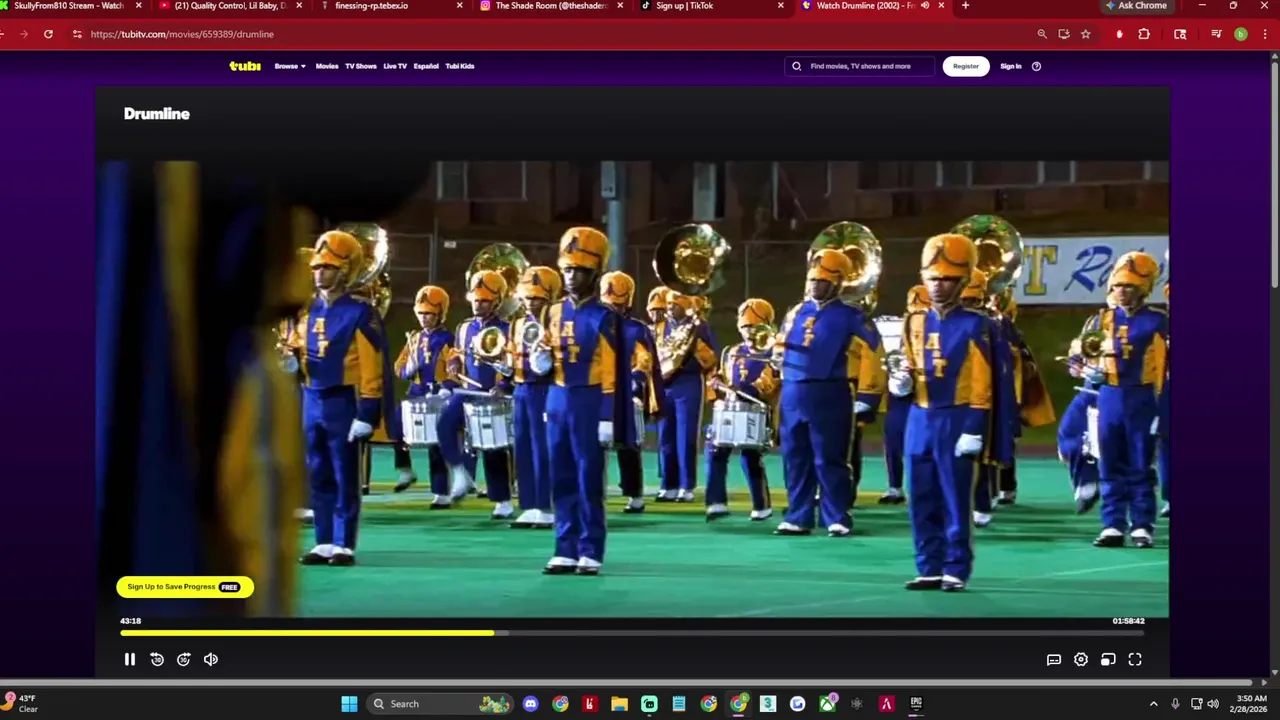Screen dimensions: 1280x720
Task: Open video player settings gear
Action: pos(1081,659)
